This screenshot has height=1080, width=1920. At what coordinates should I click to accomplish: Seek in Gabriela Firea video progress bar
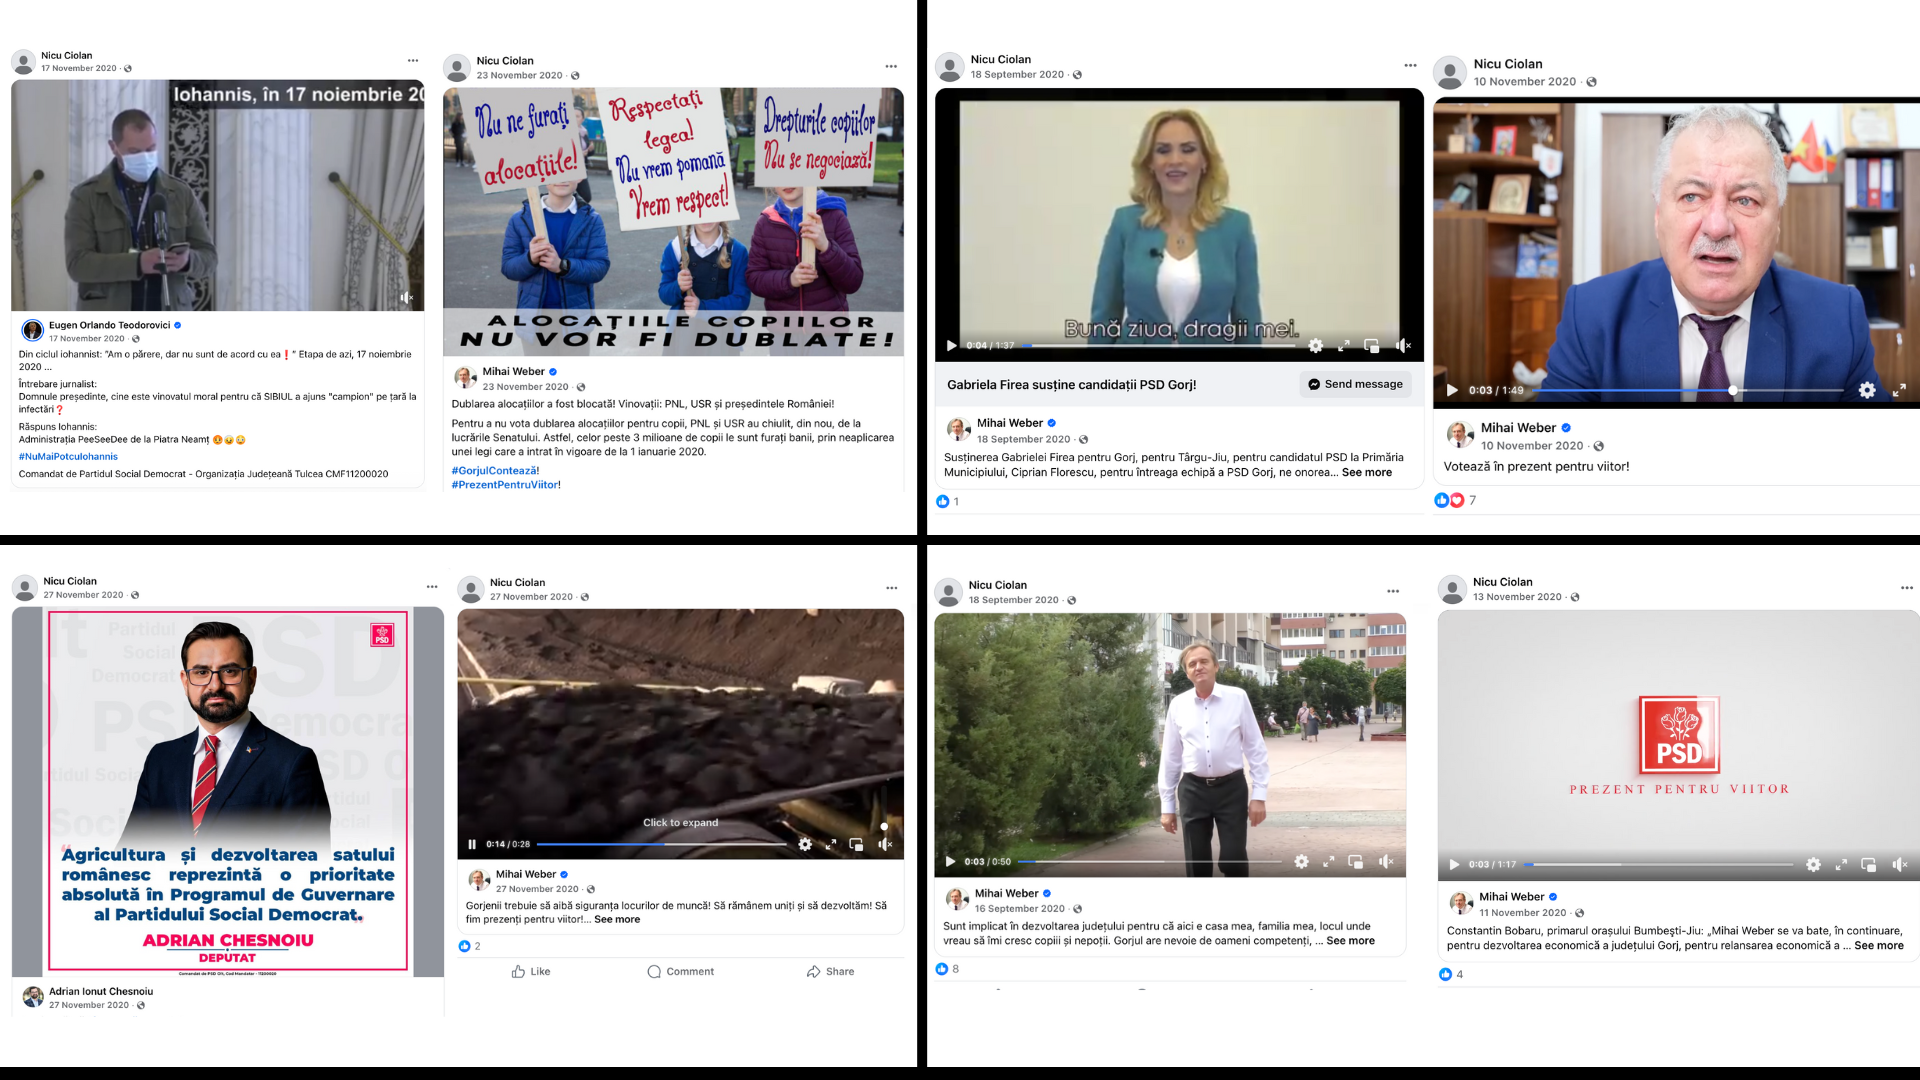1161,346
